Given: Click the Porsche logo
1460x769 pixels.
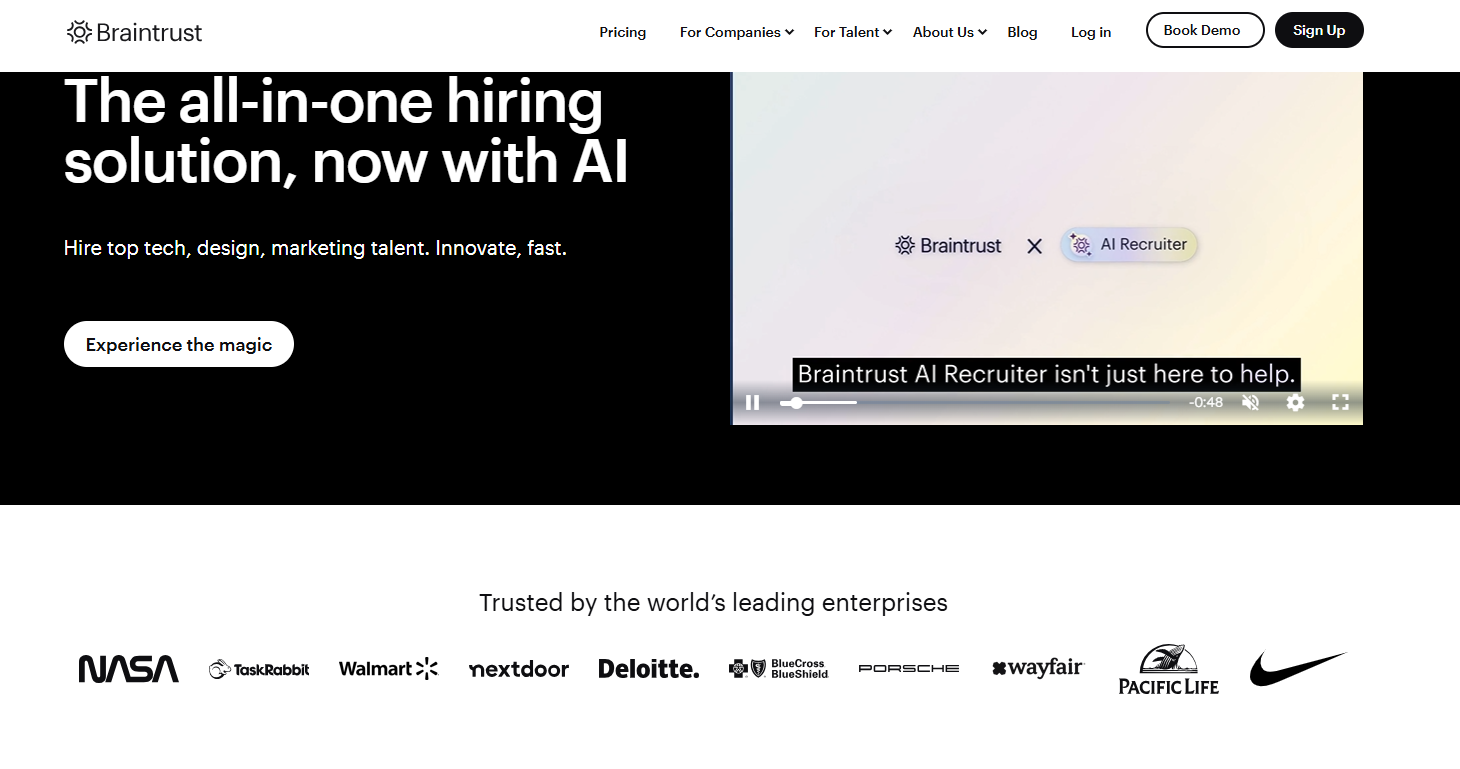Looking at the screenshot, I should coord(909,668).
